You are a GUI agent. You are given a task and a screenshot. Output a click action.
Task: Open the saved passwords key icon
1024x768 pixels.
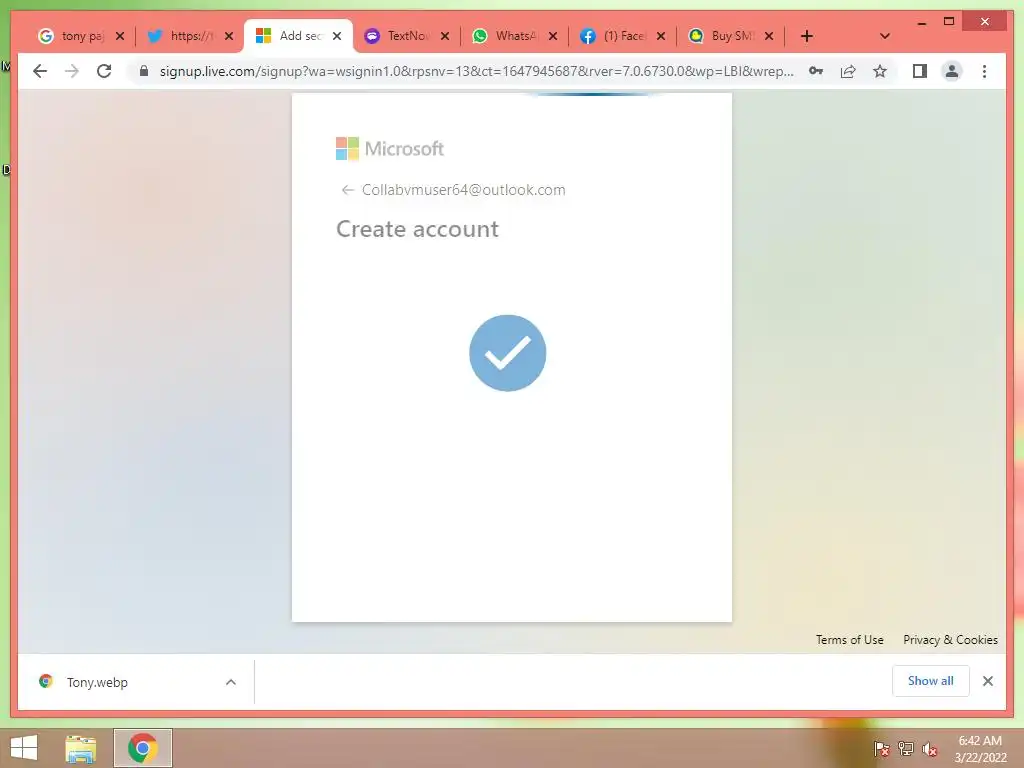(816, 71)
